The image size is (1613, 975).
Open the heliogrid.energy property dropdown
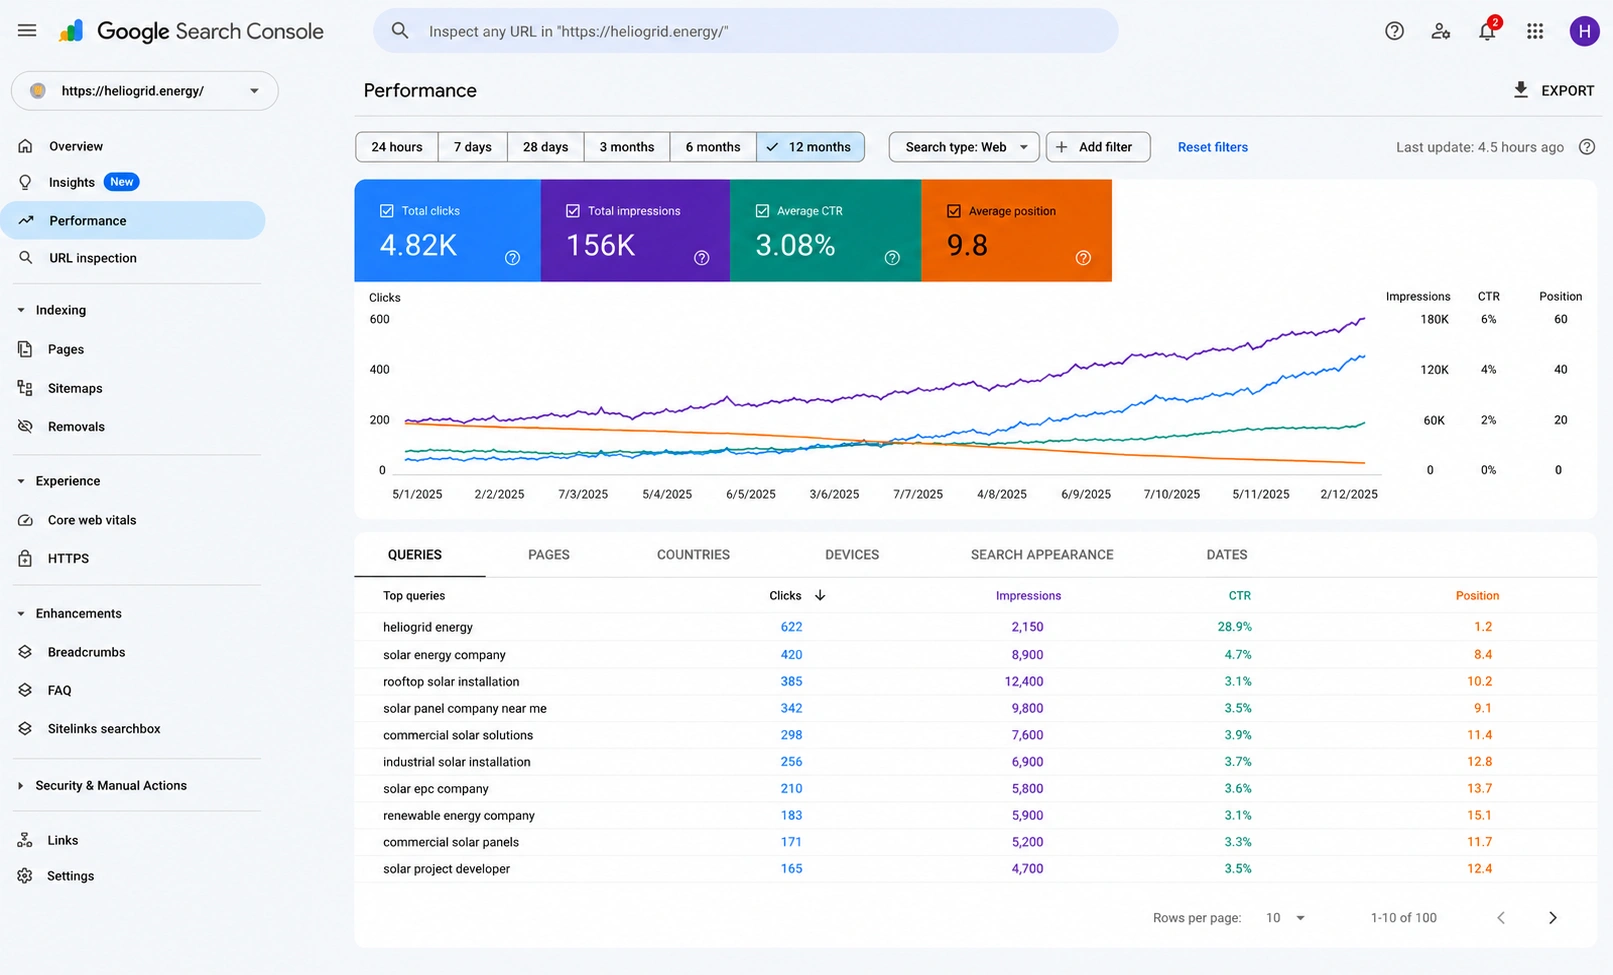(145, 91)
